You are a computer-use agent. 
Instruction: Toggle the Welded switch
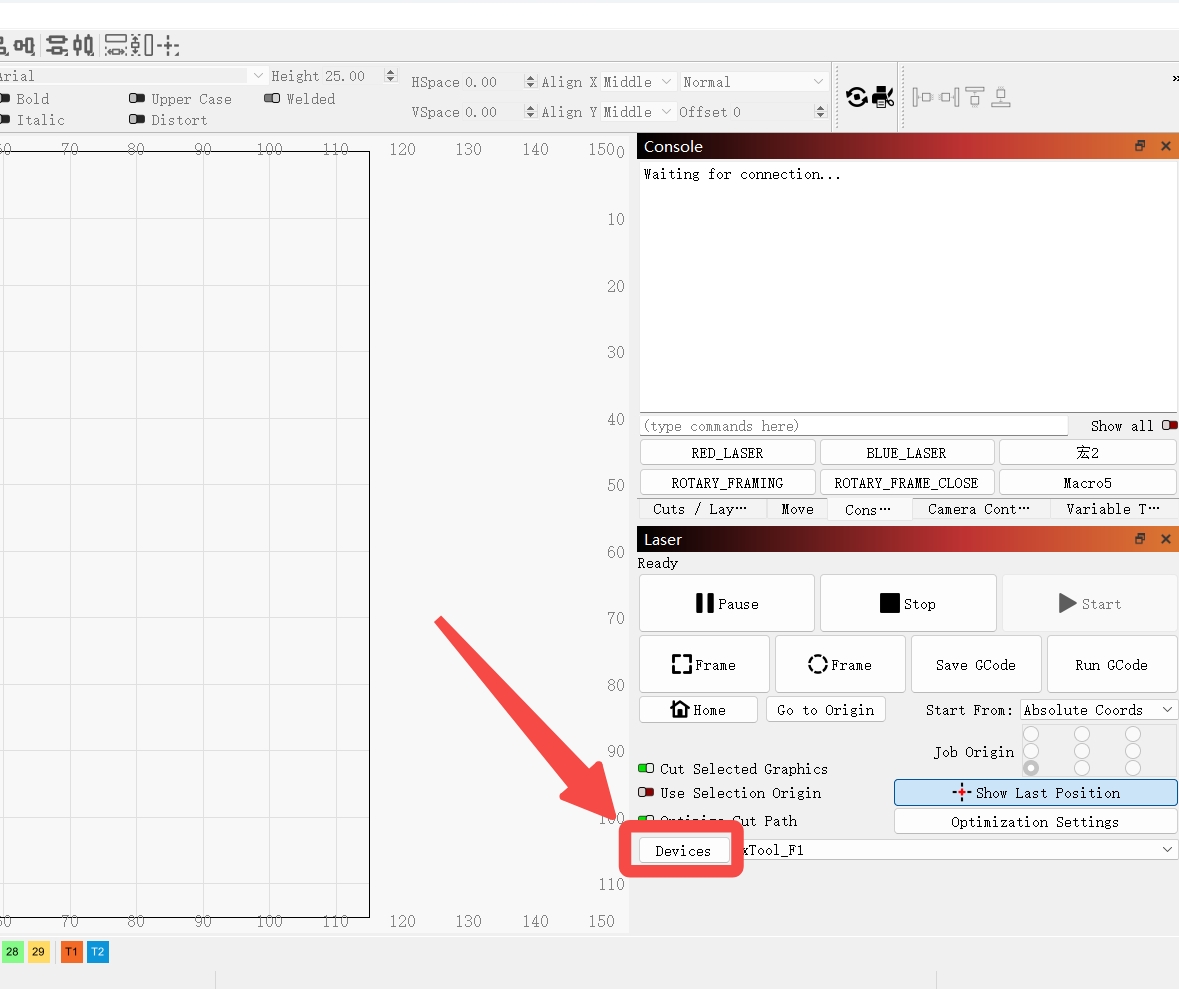tap(272, 99)
